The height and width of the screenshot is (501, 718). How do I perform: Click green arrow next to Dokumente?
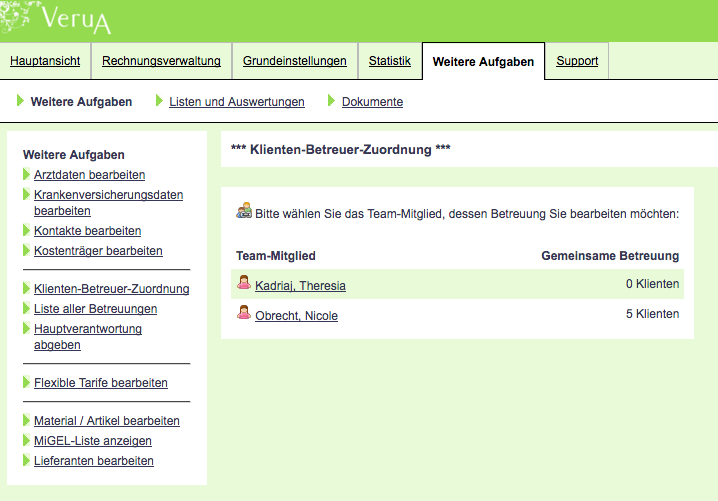331,101
